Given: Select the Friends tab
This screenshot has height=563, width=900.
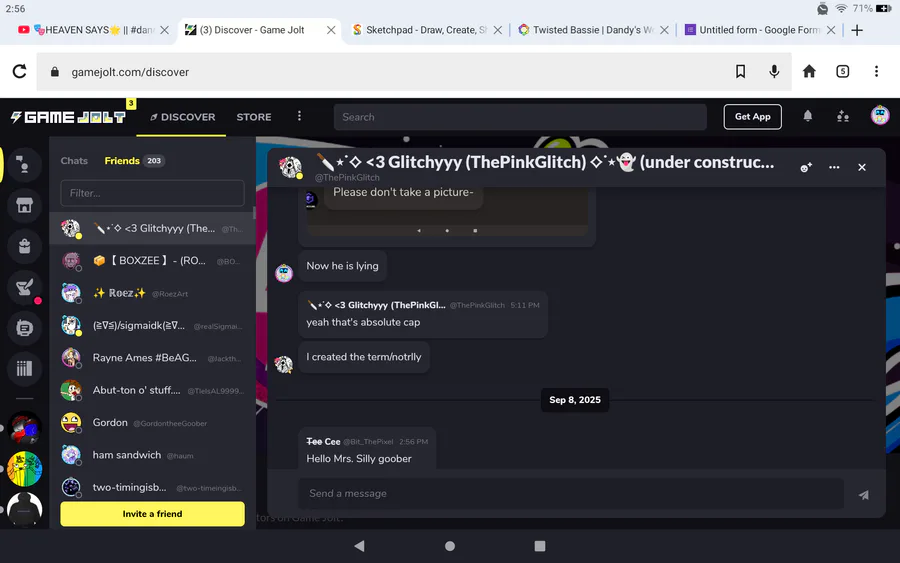Looking at the screenshot, I should (134, 161).
